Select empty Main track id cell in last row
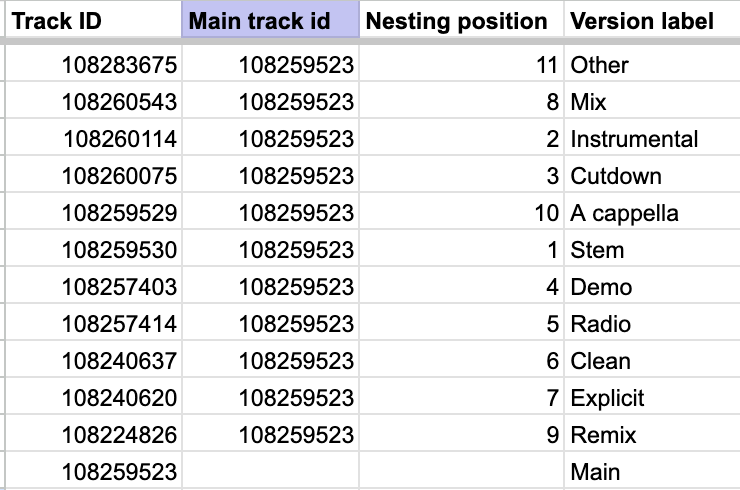The width and height of the screenshot is (740, 490). coord(270,471)
